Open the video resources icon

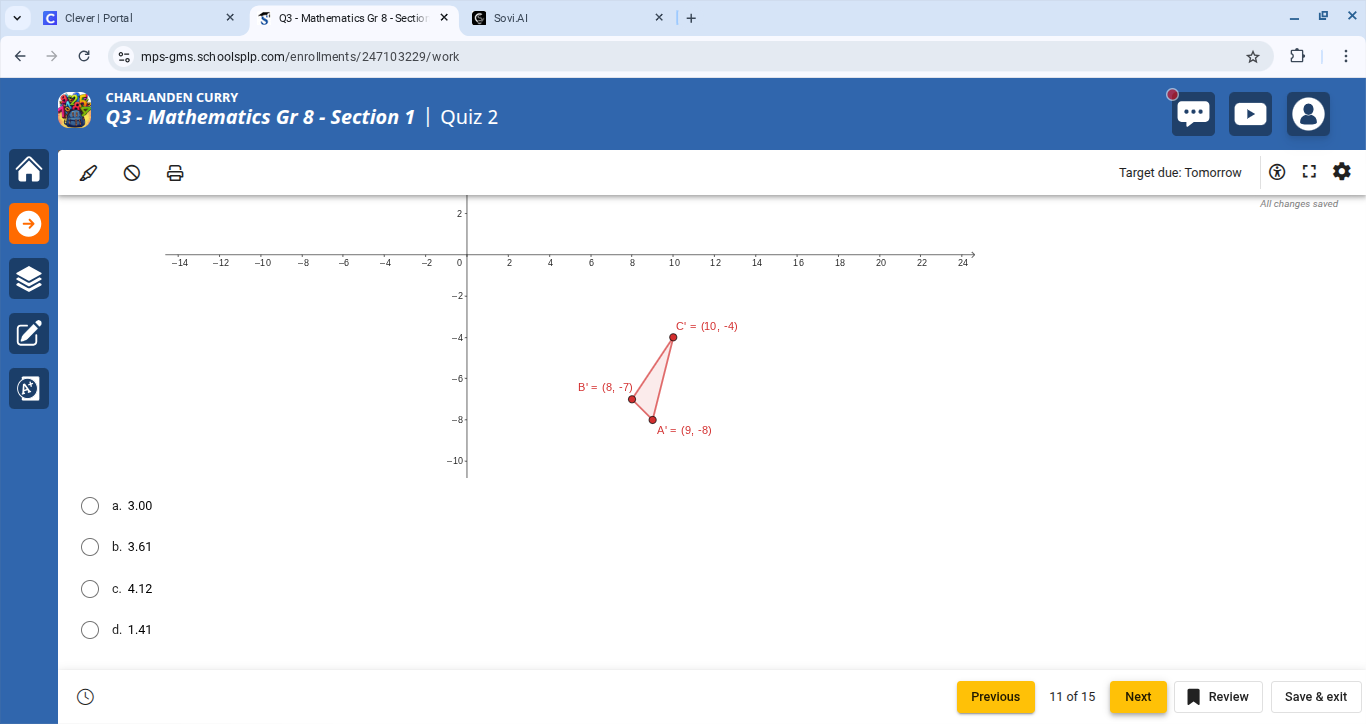tap(1250, 113)
